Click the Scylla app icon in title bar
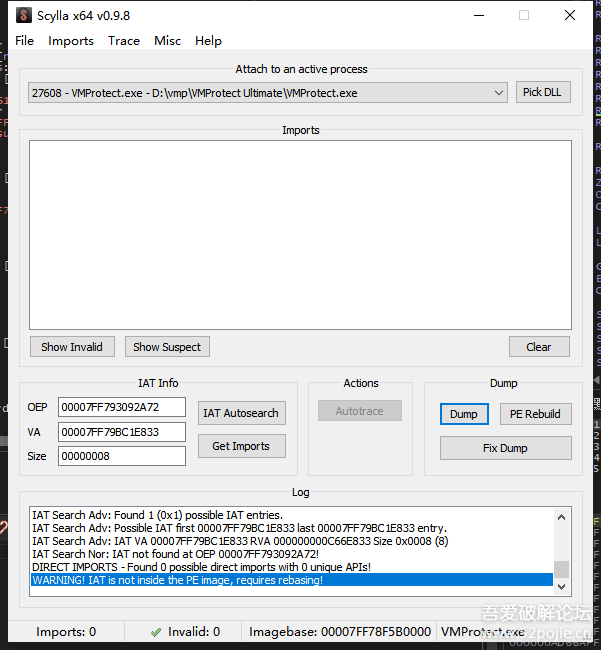This screenshot has width=601, height=650. pos(24,15)
